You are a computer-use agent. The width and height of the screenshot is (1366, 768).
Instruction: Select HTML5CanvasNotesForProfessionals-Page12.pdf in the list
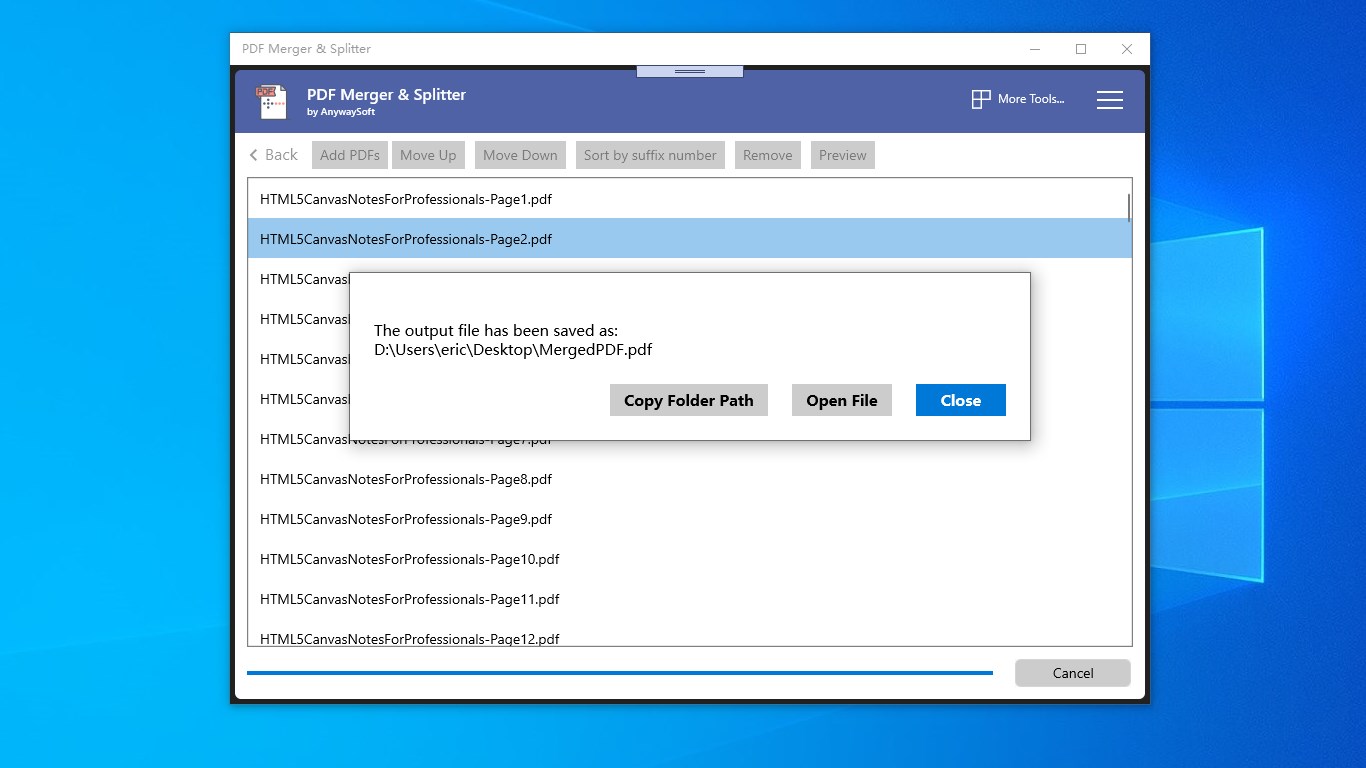pyautogui.click(x=409, y=639)
